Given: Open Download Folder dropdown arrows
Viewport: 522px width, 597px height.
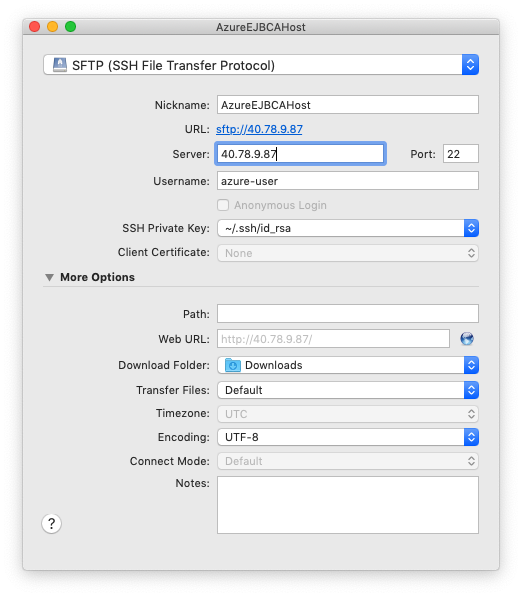Looking at the screenshot, I should 471,365.
